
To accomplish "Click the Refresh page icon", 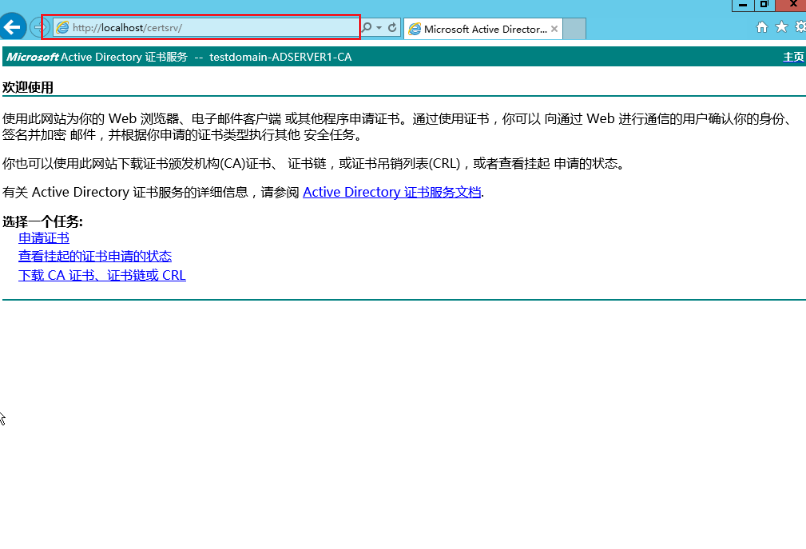I will (392, 27).
